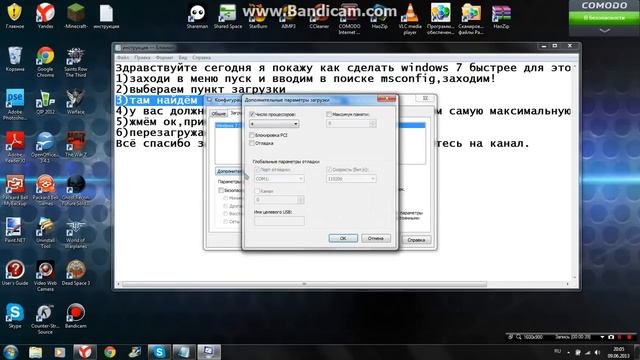Open the Правка menu in Notepad
Image resolution: width=640 pixels, height=360 pixels.
pyautogui.click(x=142, y=58)
